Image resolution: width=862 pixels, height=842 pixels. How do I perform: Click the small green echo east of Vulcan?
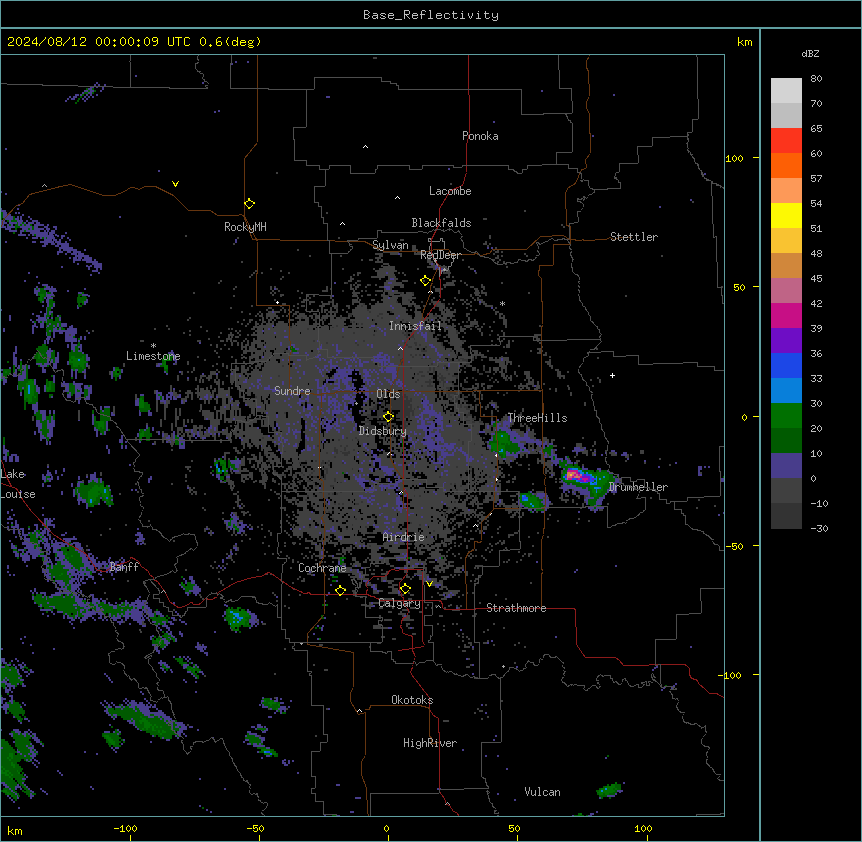point(609,790)
